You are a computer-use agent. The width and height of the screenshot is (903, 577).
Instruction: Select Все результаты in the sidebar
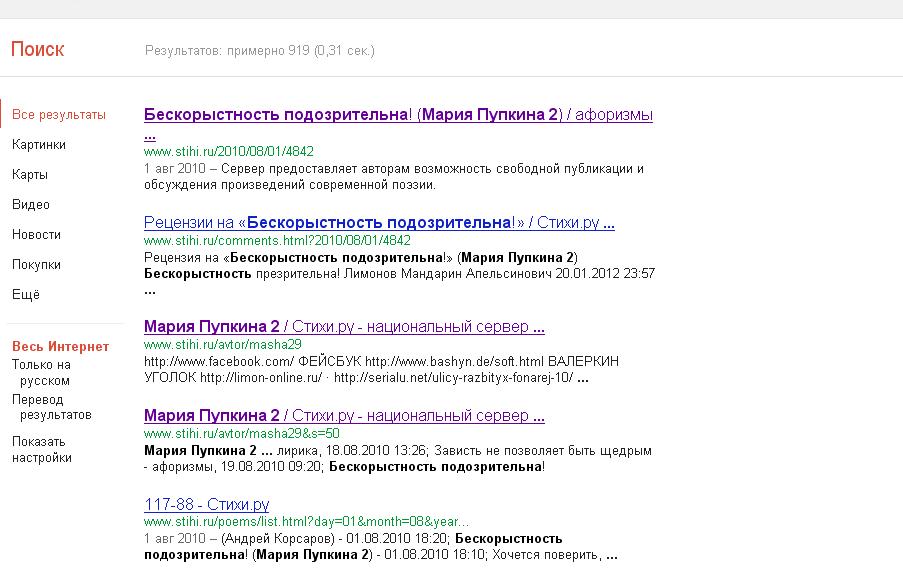click(x=58, y=115)
